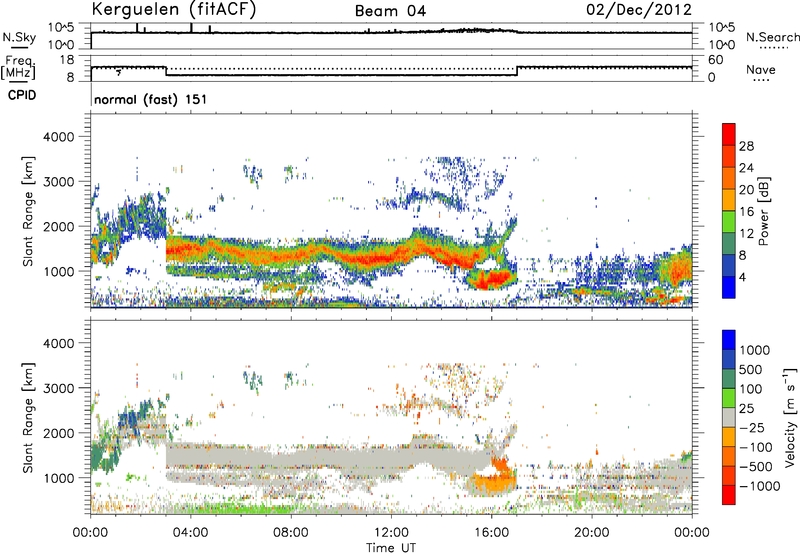Click the '-25' tick on Velocity colorbar
Image resolution: width=800 pixels, height=554 pixels.
752,427
